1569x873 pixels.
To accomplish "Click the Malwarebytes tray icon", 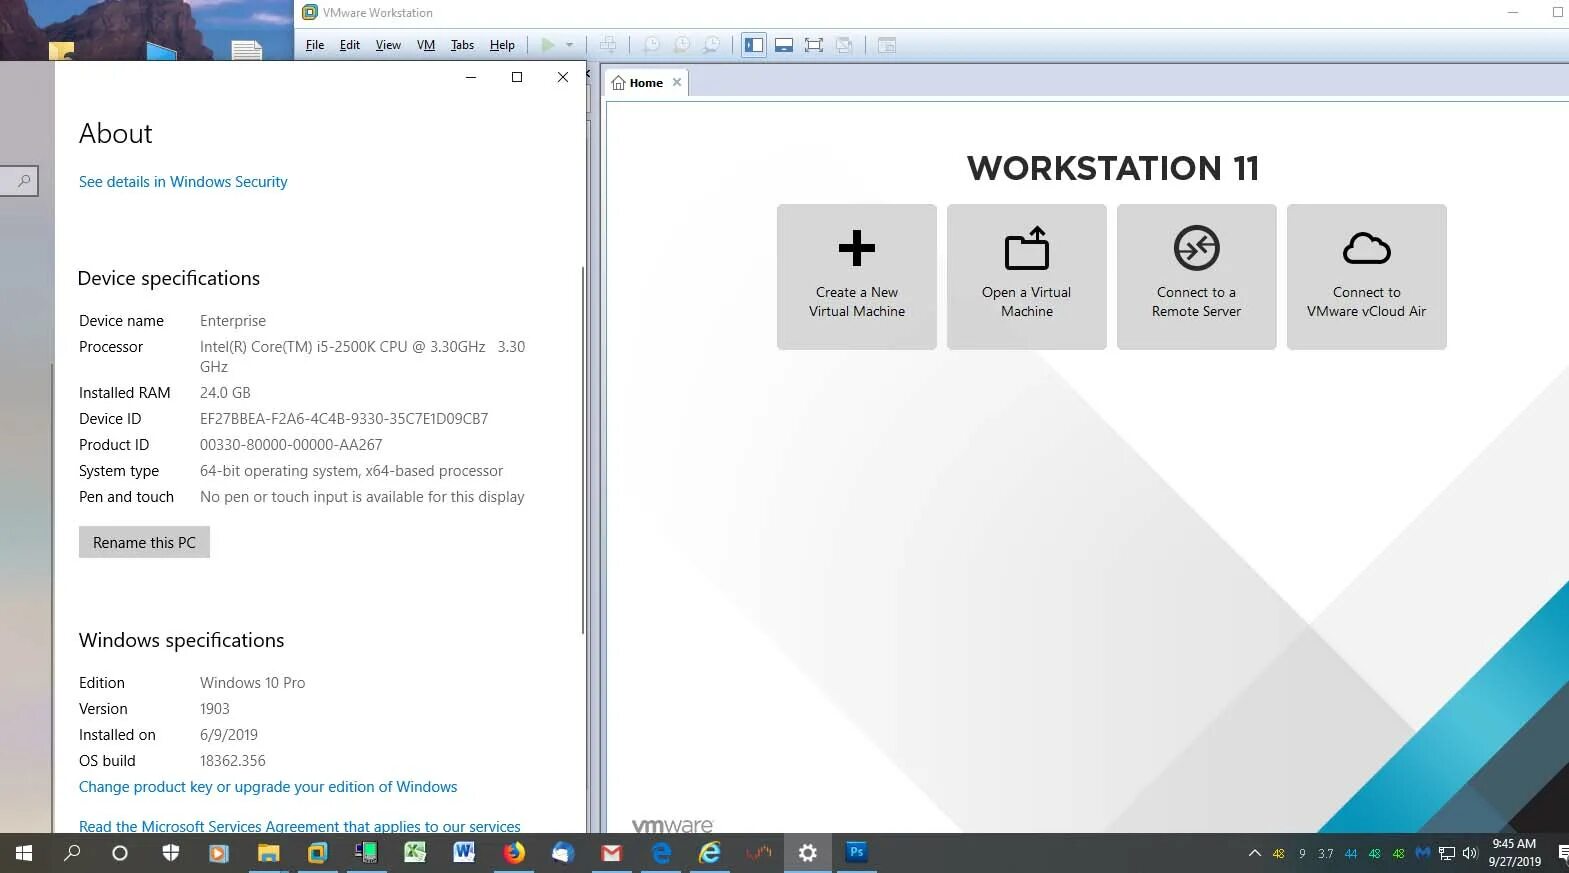I will pos(1422,853).
